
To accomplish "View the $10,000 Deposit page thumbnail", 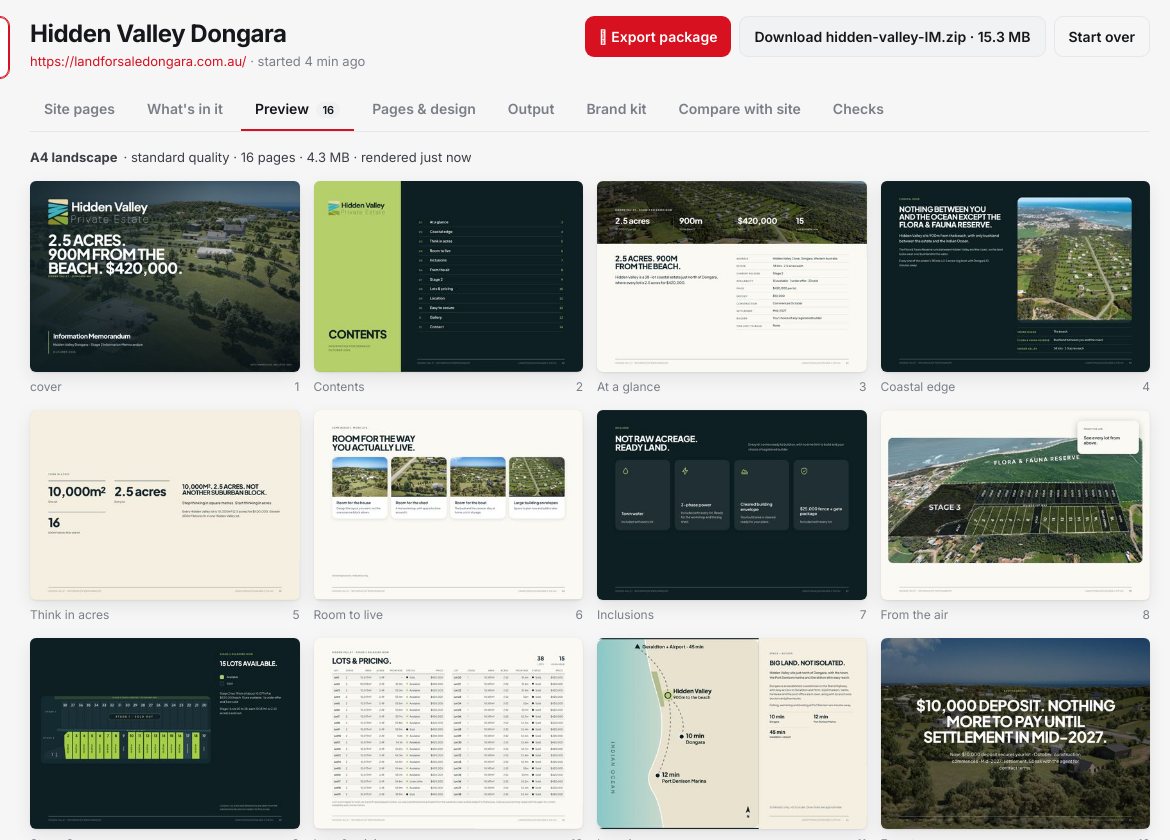I will pos(1015,733).
